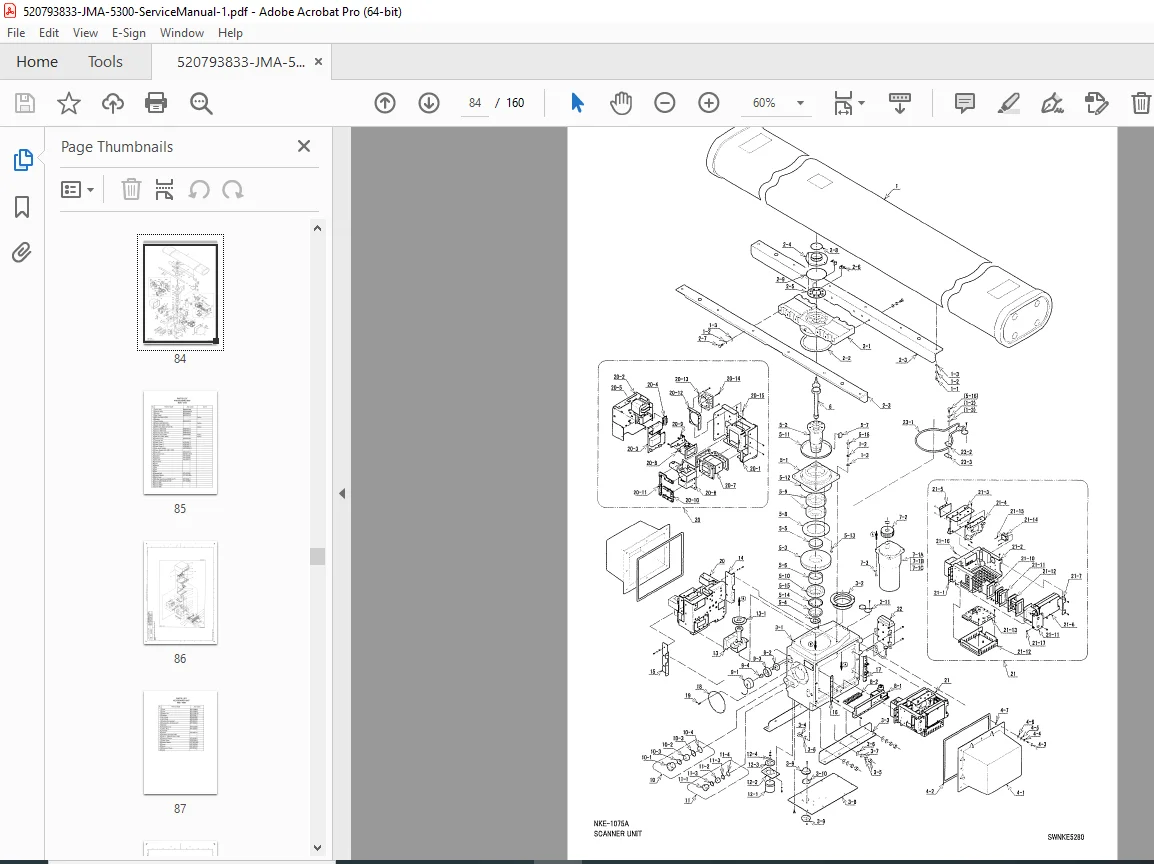The height and width of the screenshot is (864, 1154).
Task: Select page 84 thumbnail
Action: click(x=180, y=293)
